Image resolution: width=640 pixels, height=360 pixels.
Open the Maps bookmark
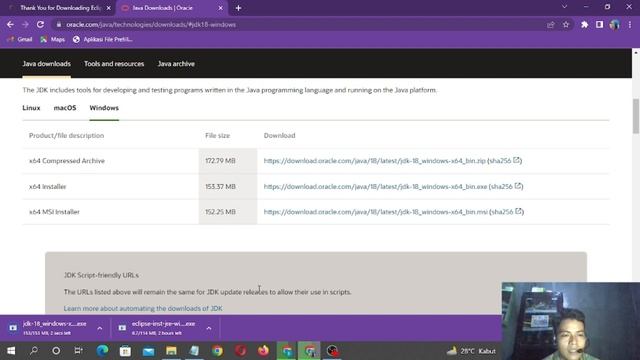53,39
